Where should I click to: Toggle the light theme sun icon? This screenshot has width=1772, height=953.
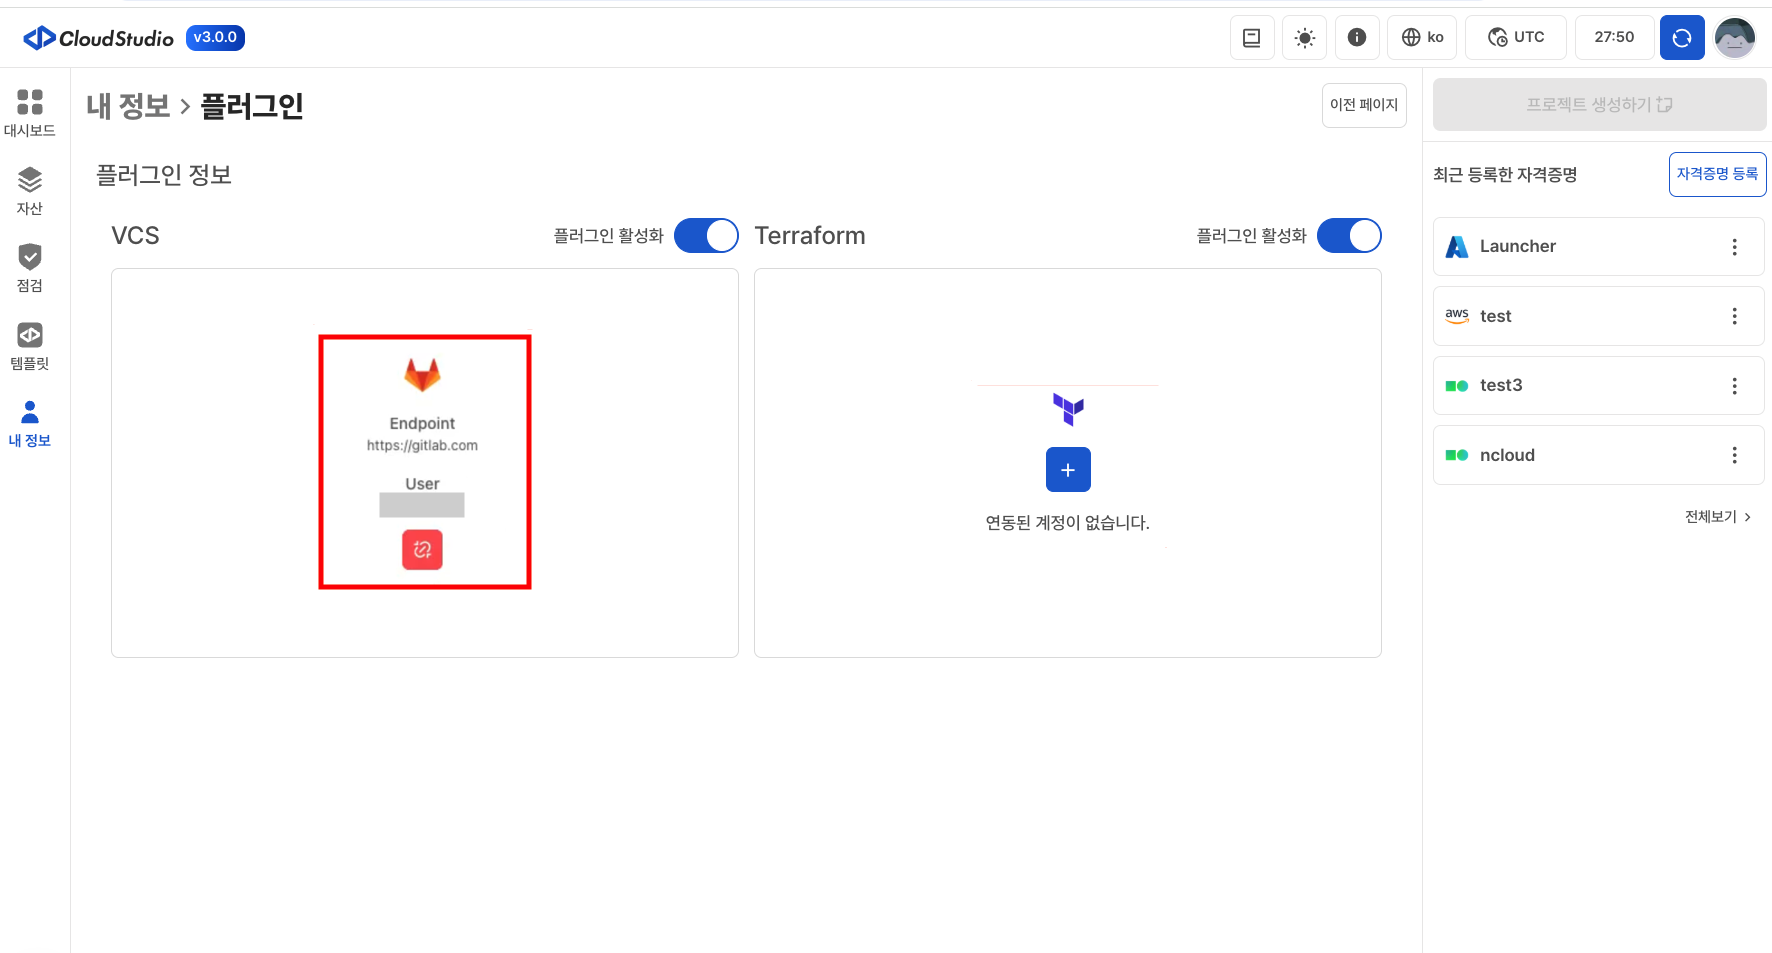click(x=1304, y=38)
